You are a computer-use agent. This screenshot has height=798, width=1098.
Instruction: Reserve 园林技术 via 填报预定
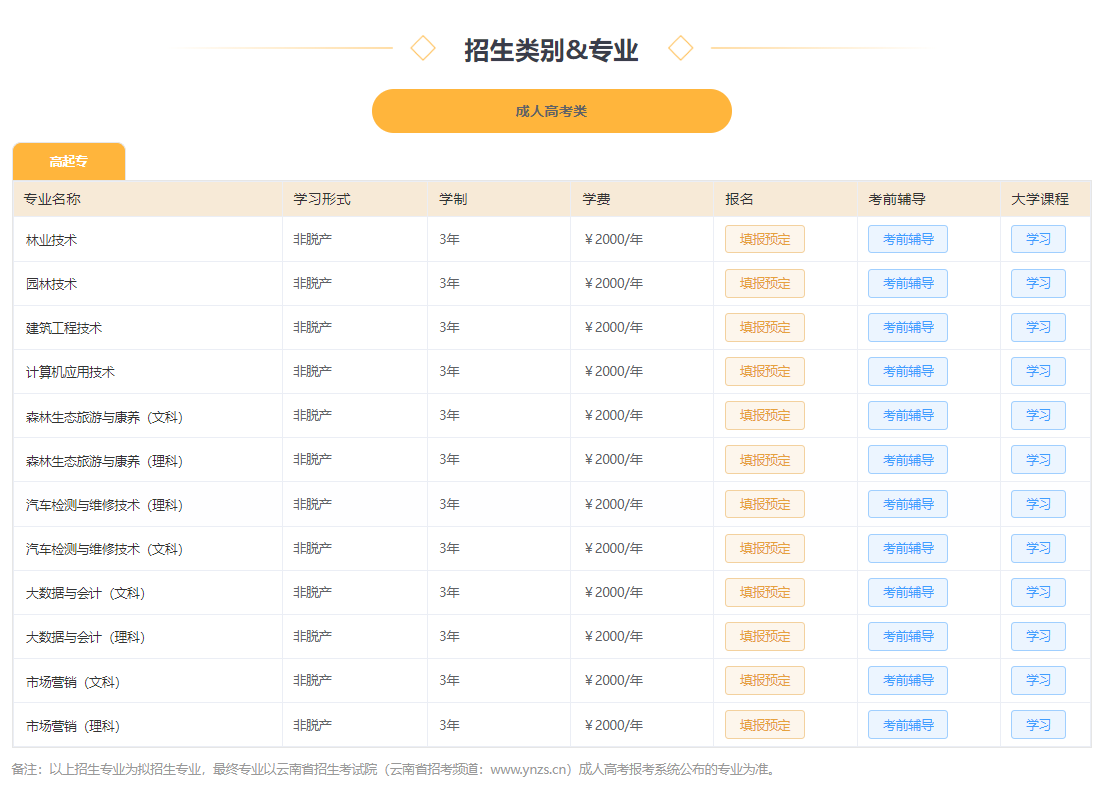point(765,284)
